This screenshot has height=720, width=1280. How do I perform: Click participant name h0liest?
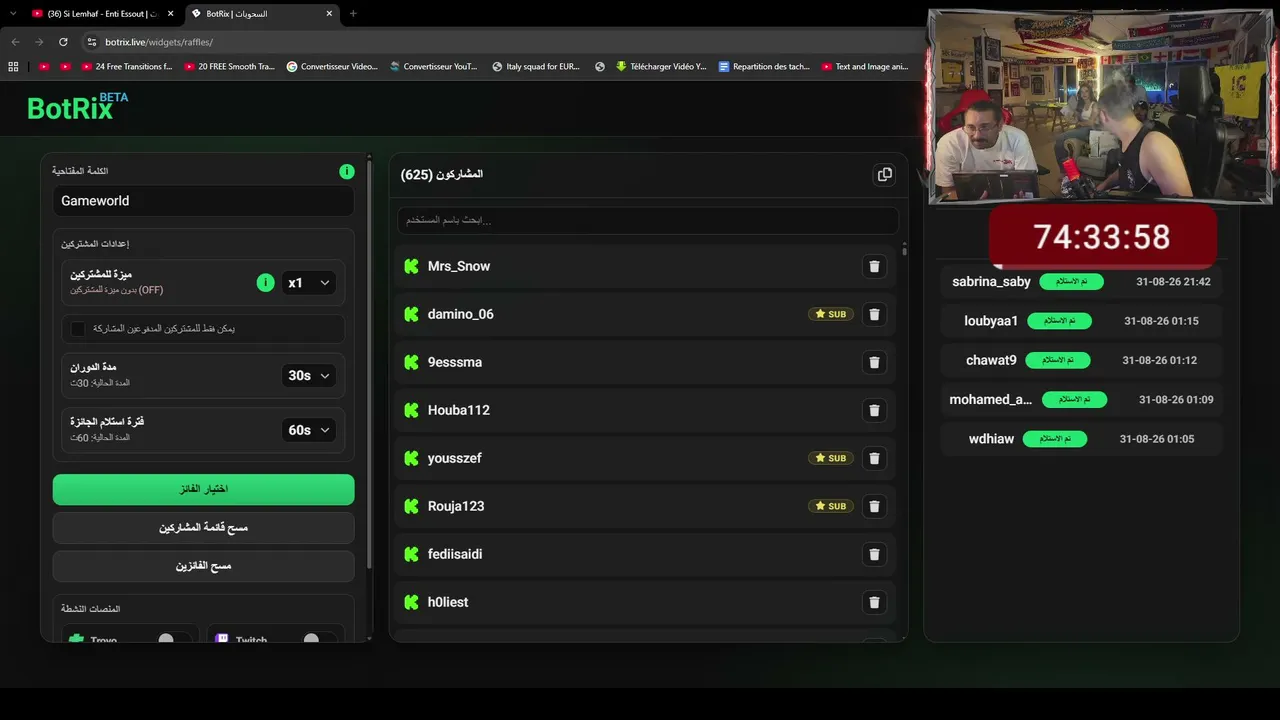point(448,602)
